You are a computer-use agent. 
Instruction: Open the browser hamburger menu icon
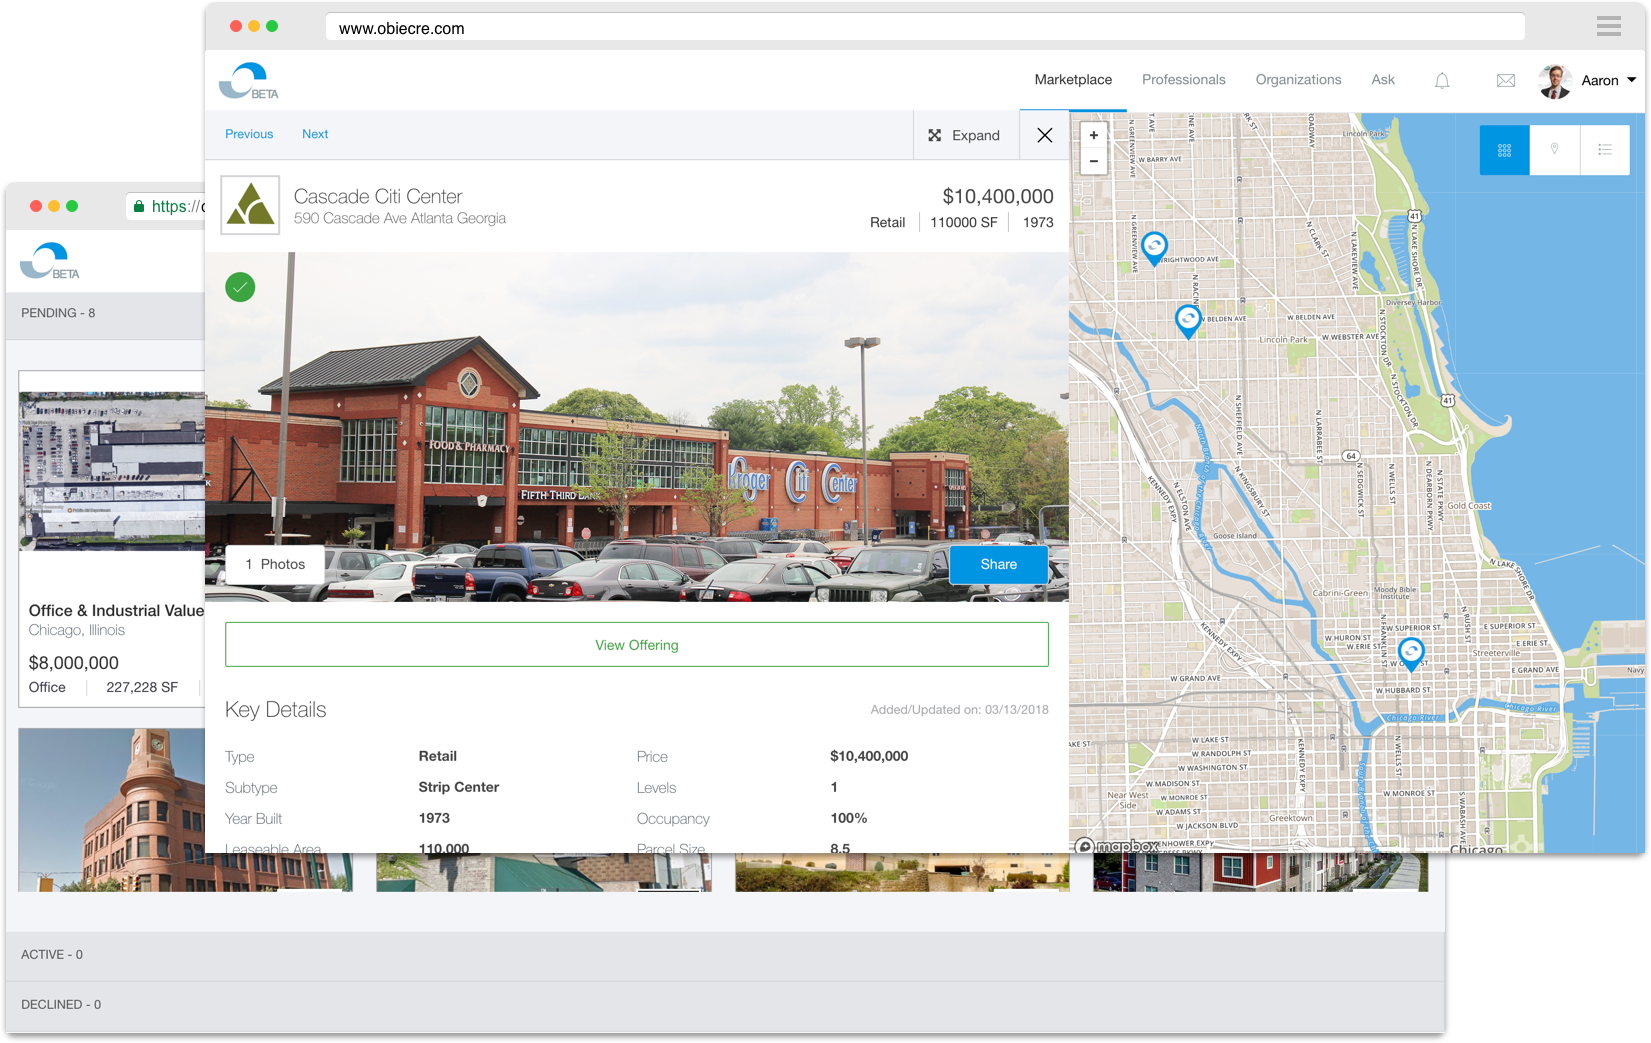(1608, 27)
